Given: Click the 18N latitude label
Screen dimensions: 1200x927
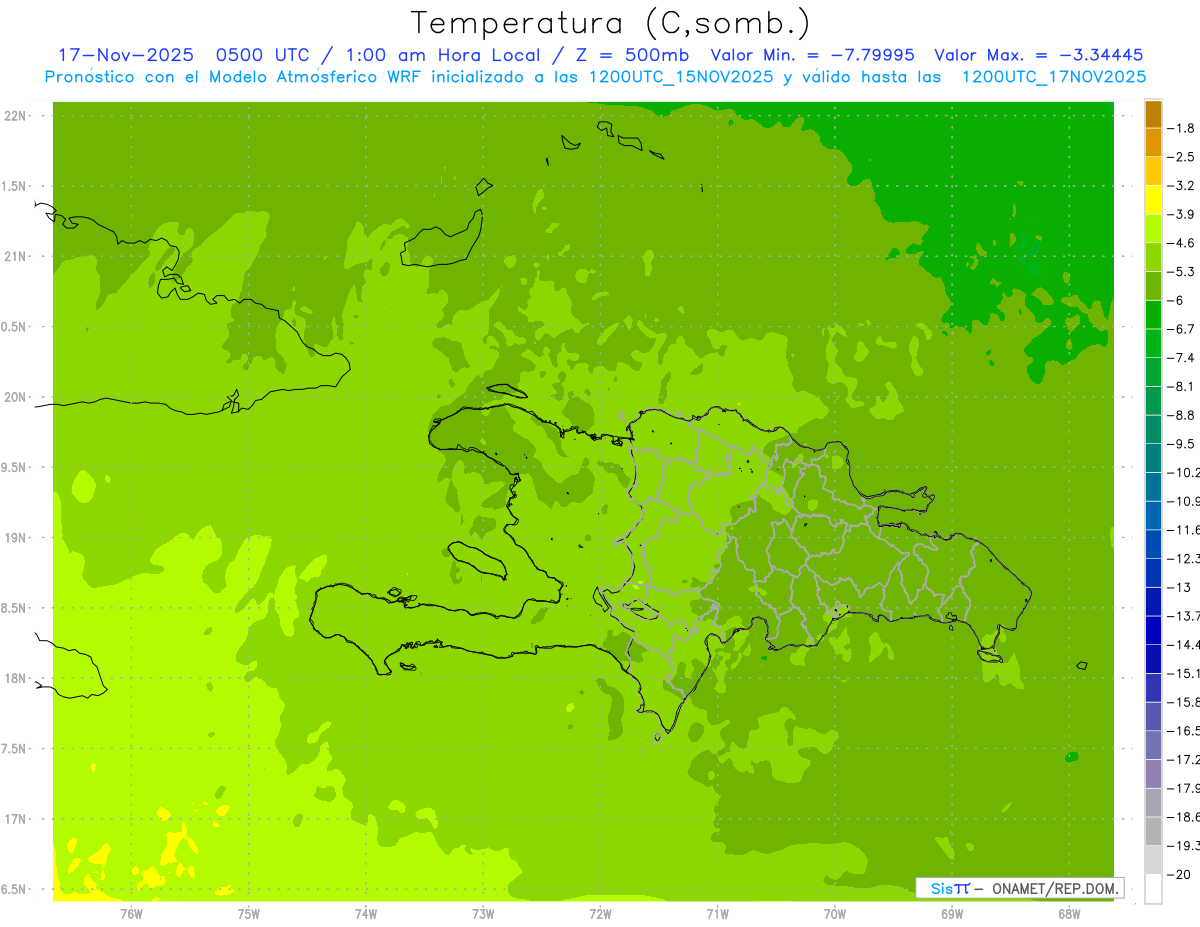Looking at the screenshot, I should [x=17, y=678].
